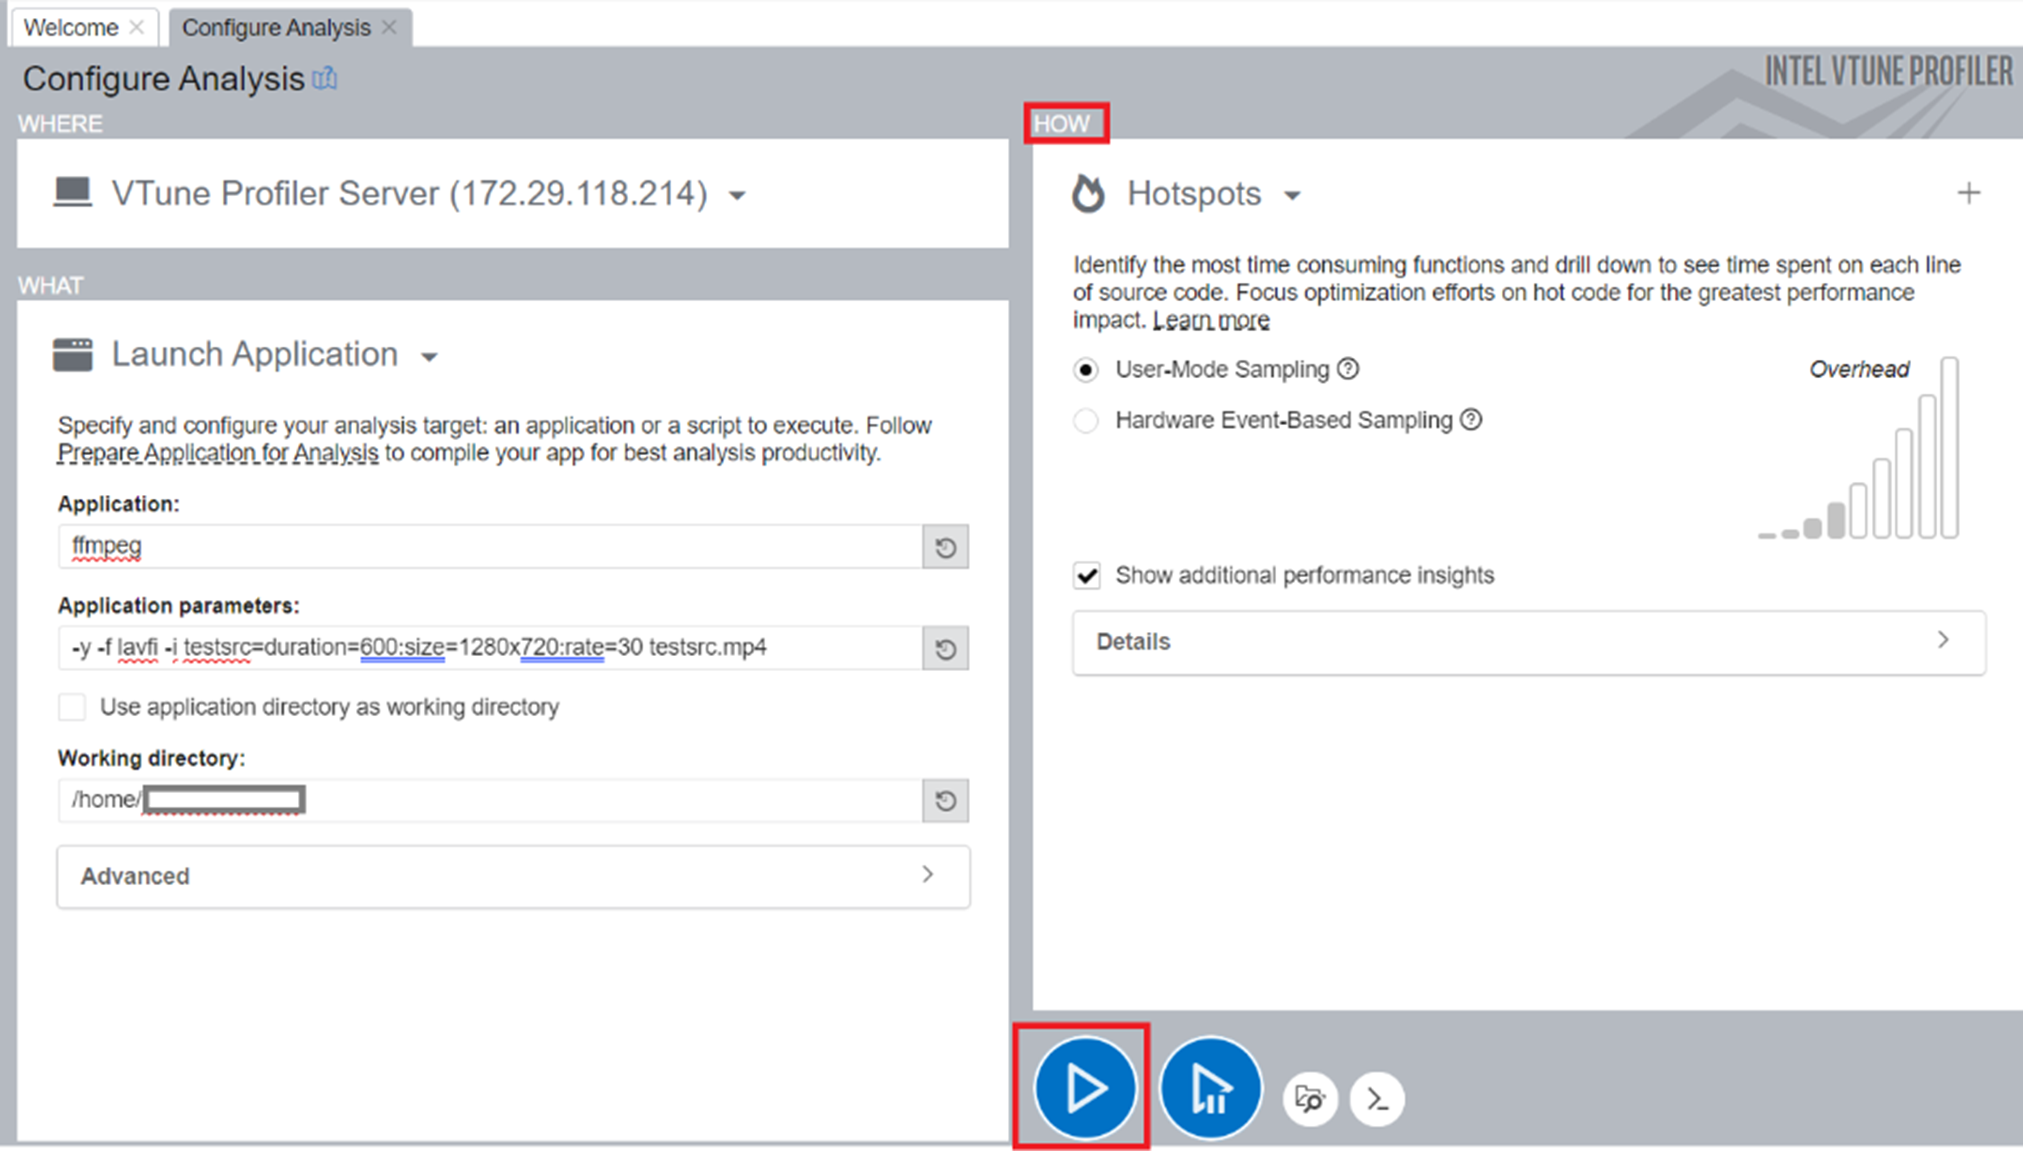Open Prepare Application for Analysis link
The height and width of the screenshot is (1151, 2023).
pos(217,453)
